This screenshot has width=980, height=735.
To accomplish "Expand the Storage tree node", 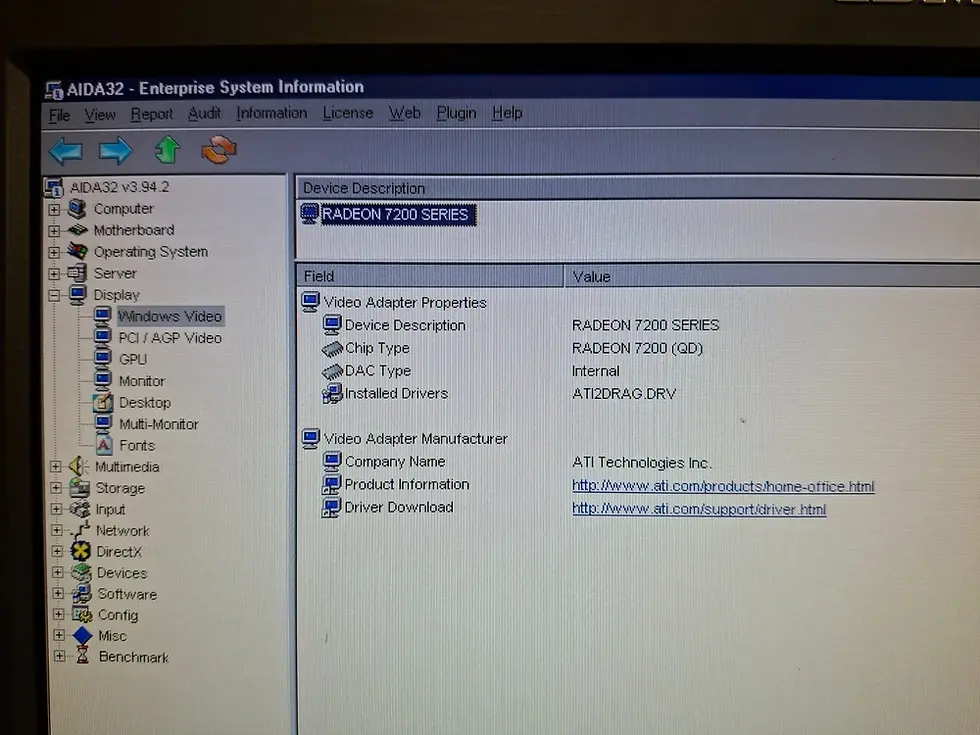I will point(56,488).
